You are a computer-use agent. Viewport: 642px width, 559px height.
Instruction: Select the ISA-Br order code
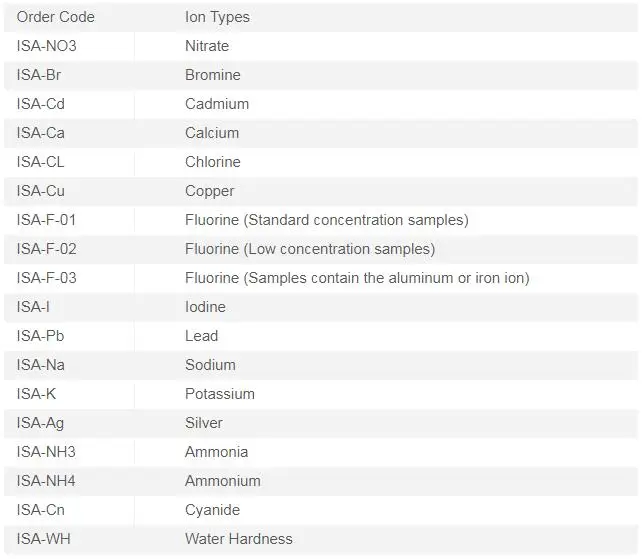click(x=39, y=75)
